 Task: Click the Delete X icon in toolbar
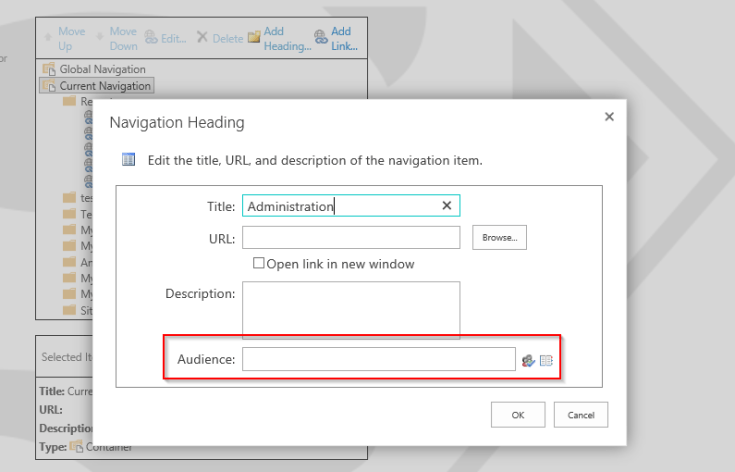coord(202,38)
